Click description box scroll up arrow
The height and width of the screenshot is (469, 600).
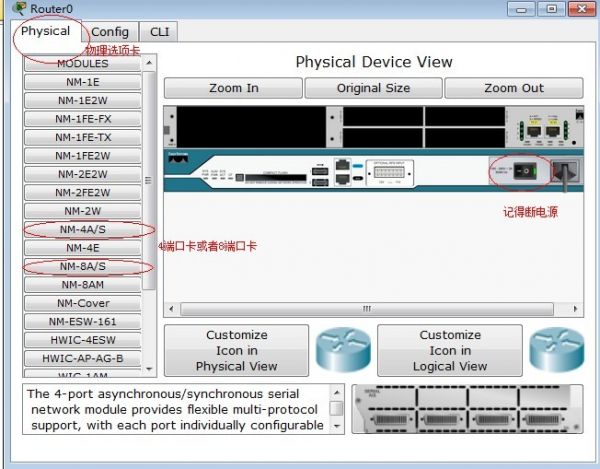[x=337, y=392]
